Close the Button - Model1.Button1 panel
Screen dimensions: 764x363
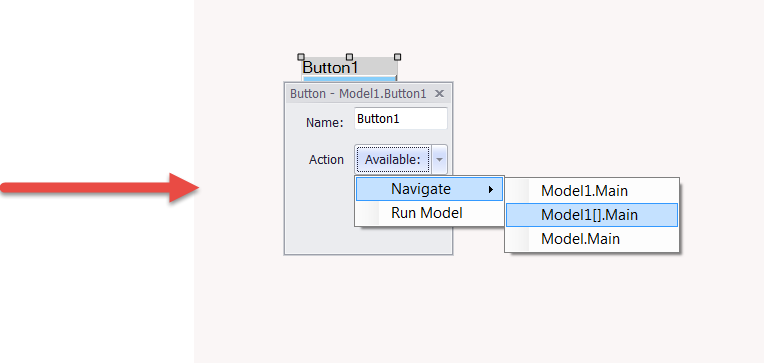pos(439,94)
